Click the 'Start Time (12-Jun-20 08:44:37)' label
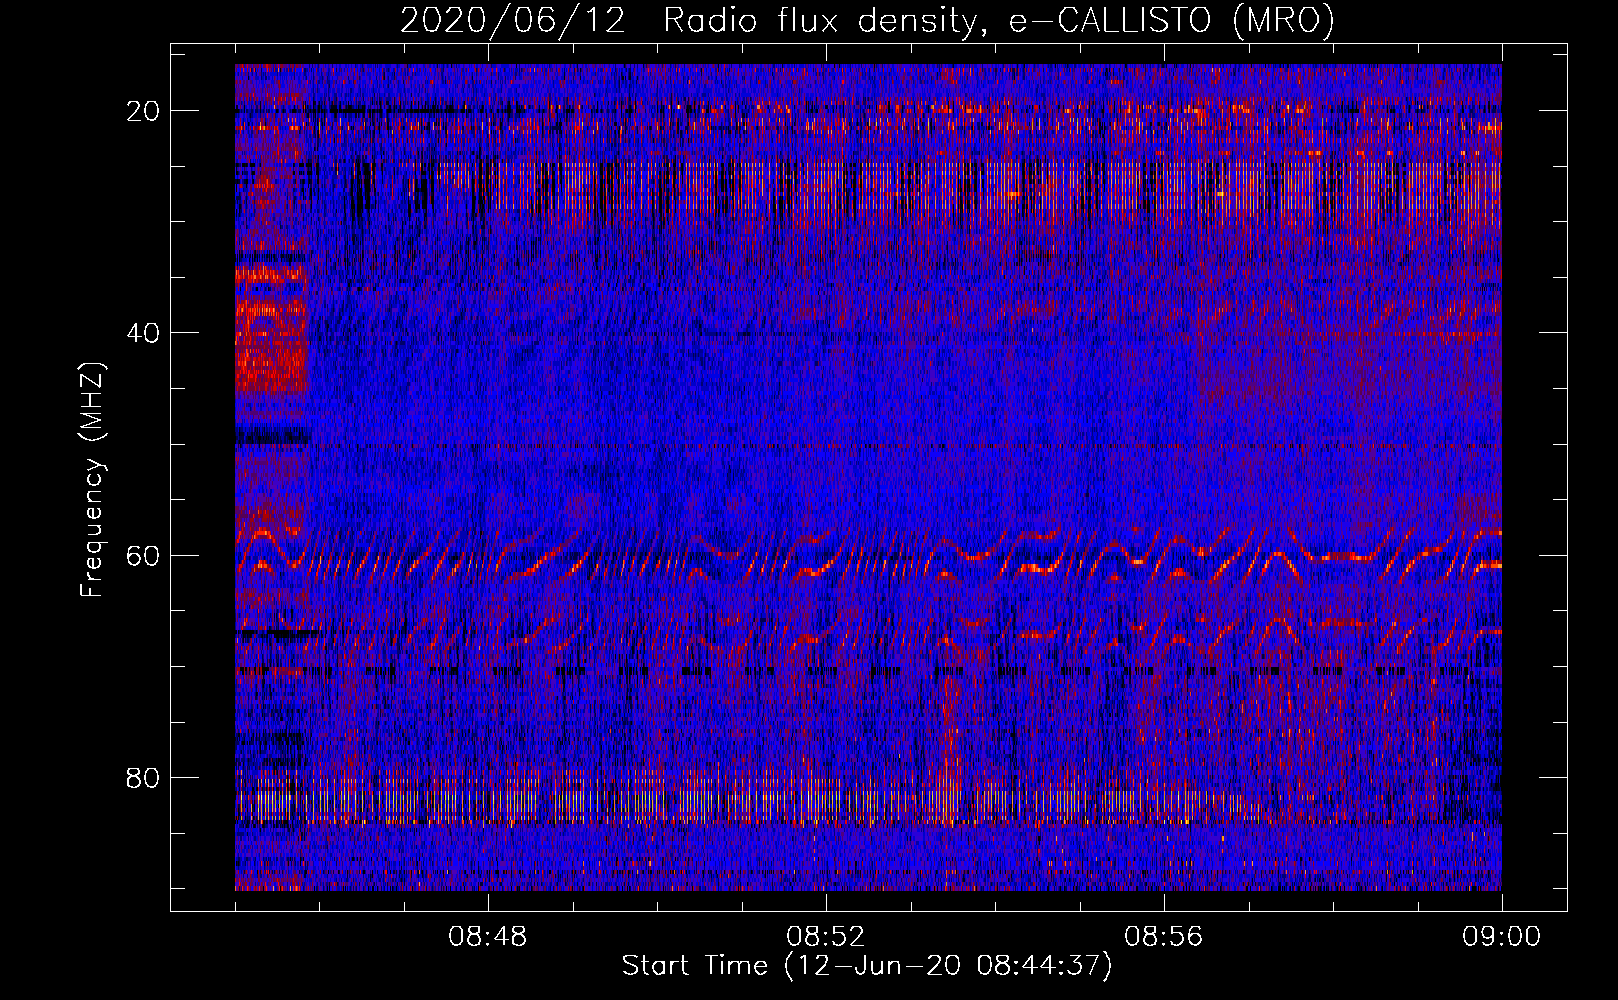Viewport: 1618px width, 1000px height. 867,966
